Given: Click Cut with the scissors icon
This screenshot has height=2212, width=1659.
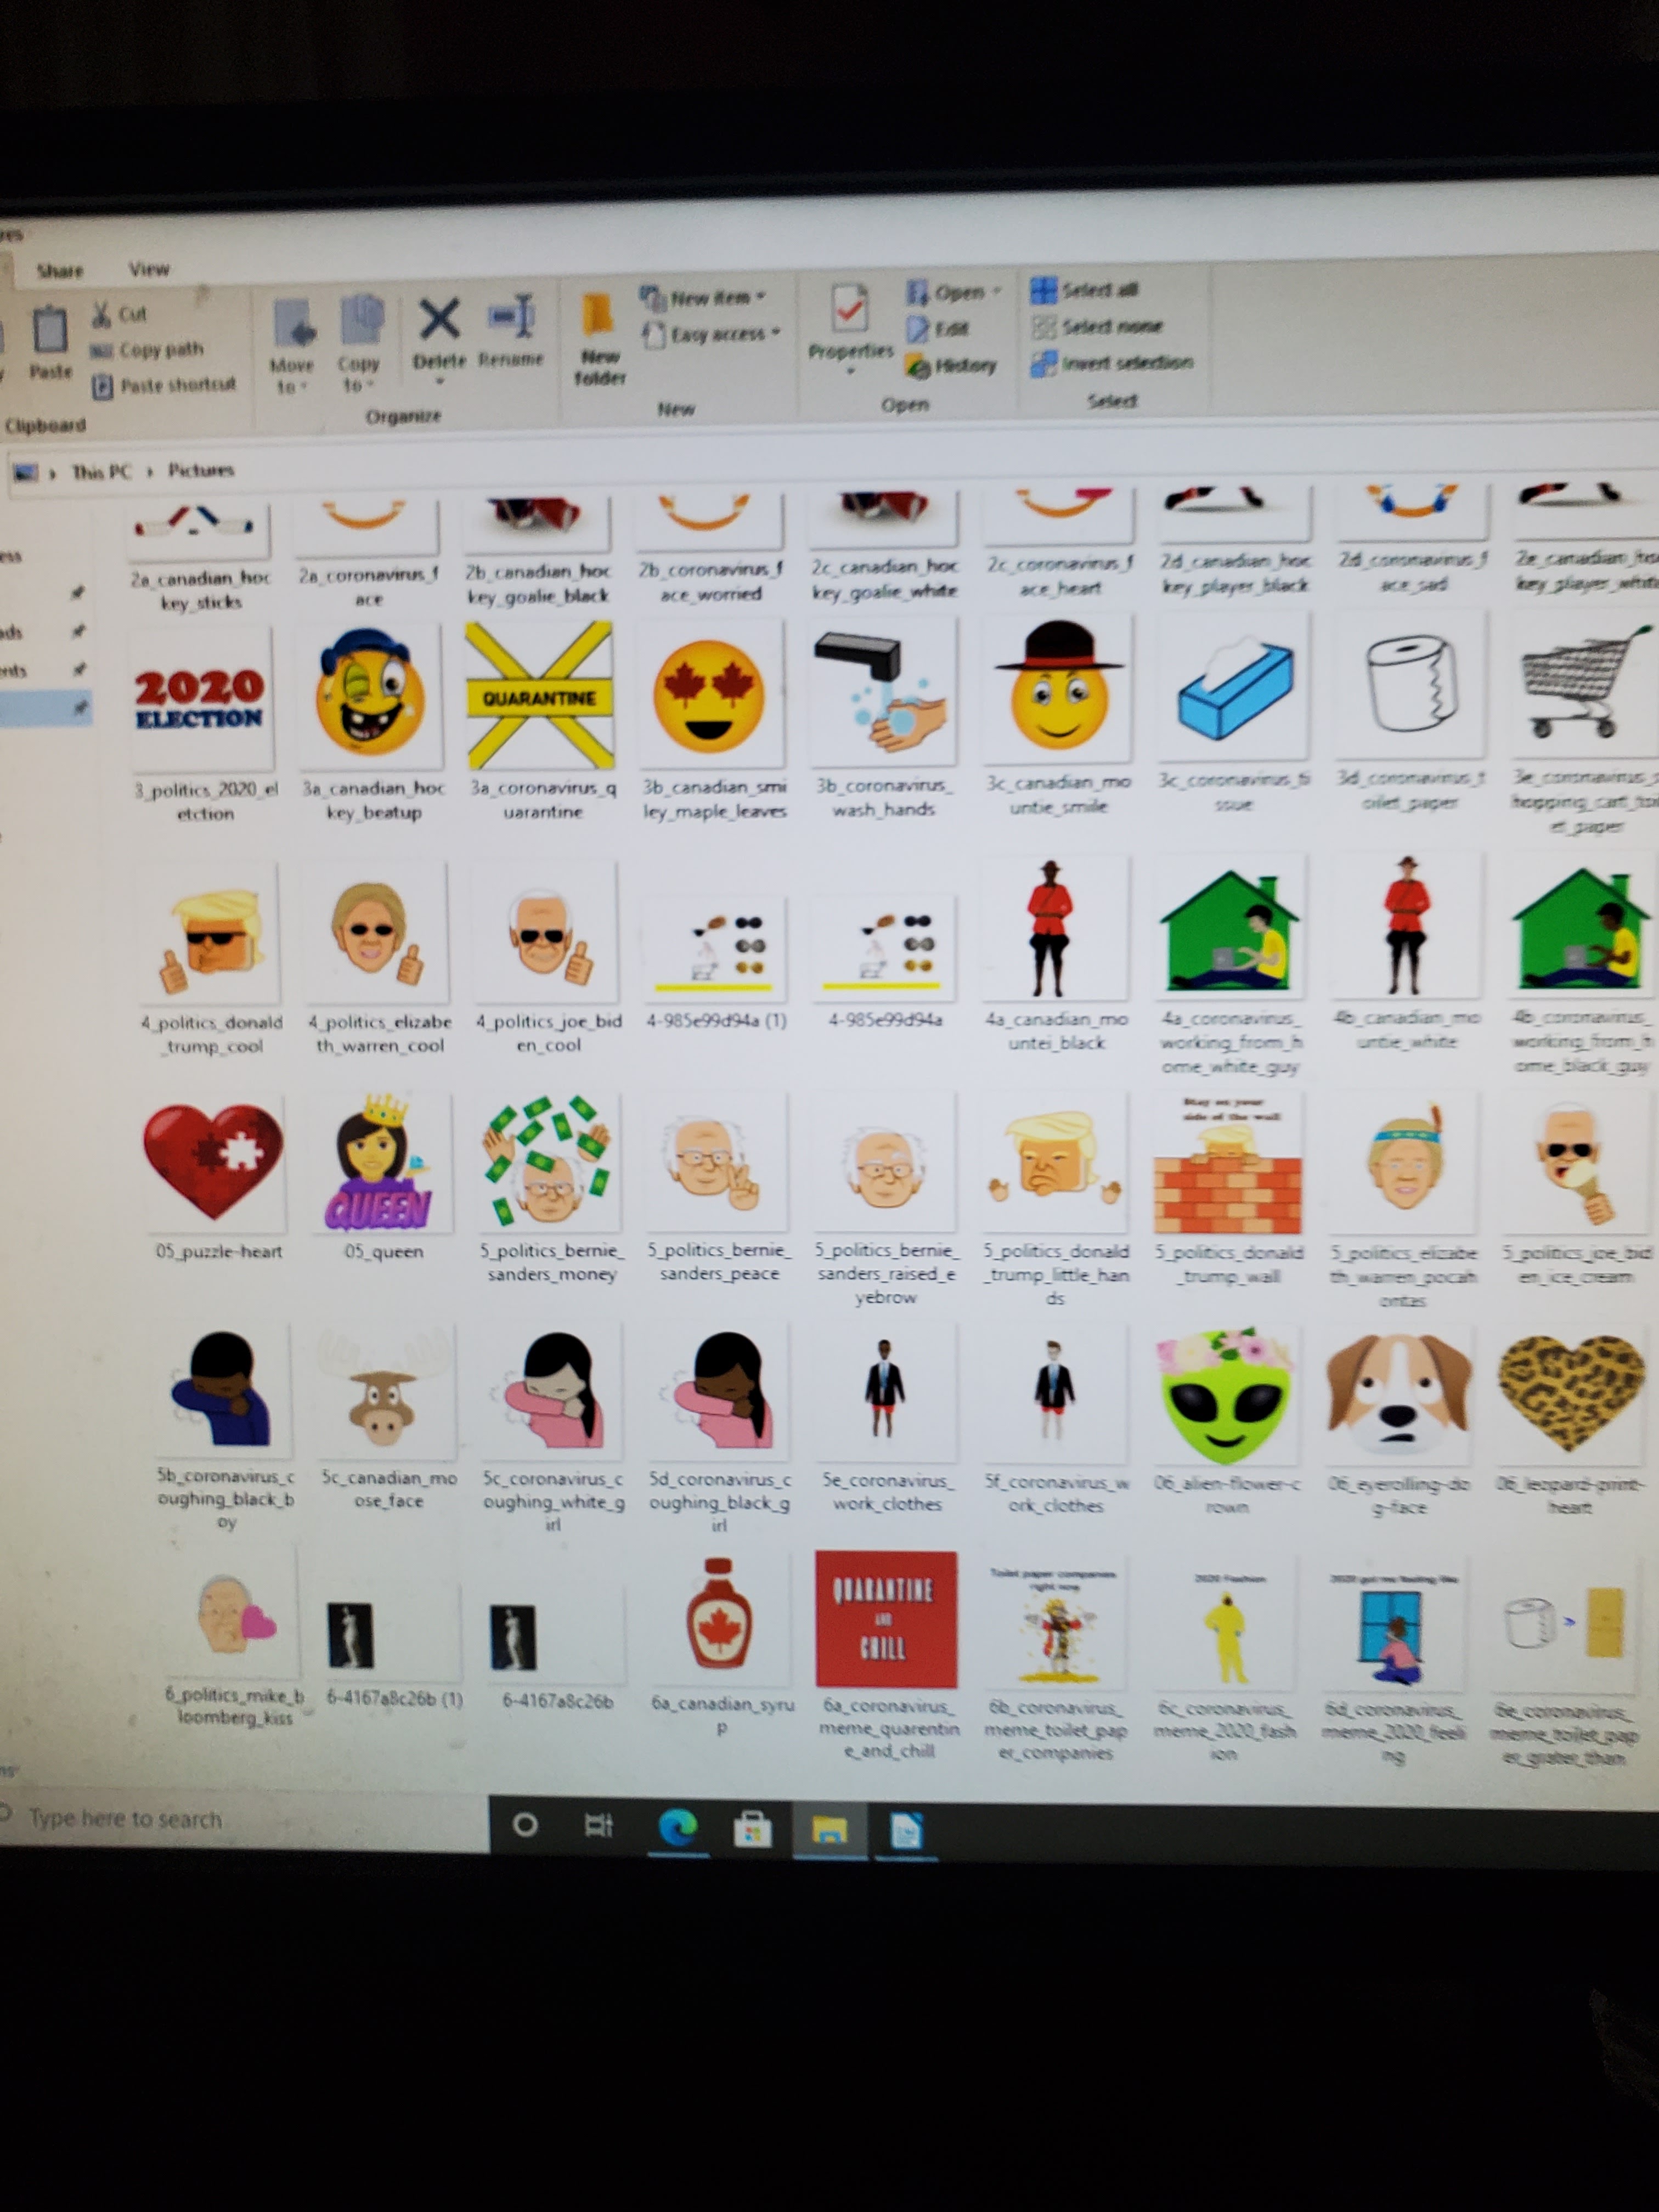Looking at the screenshot, I should [120, 314].
